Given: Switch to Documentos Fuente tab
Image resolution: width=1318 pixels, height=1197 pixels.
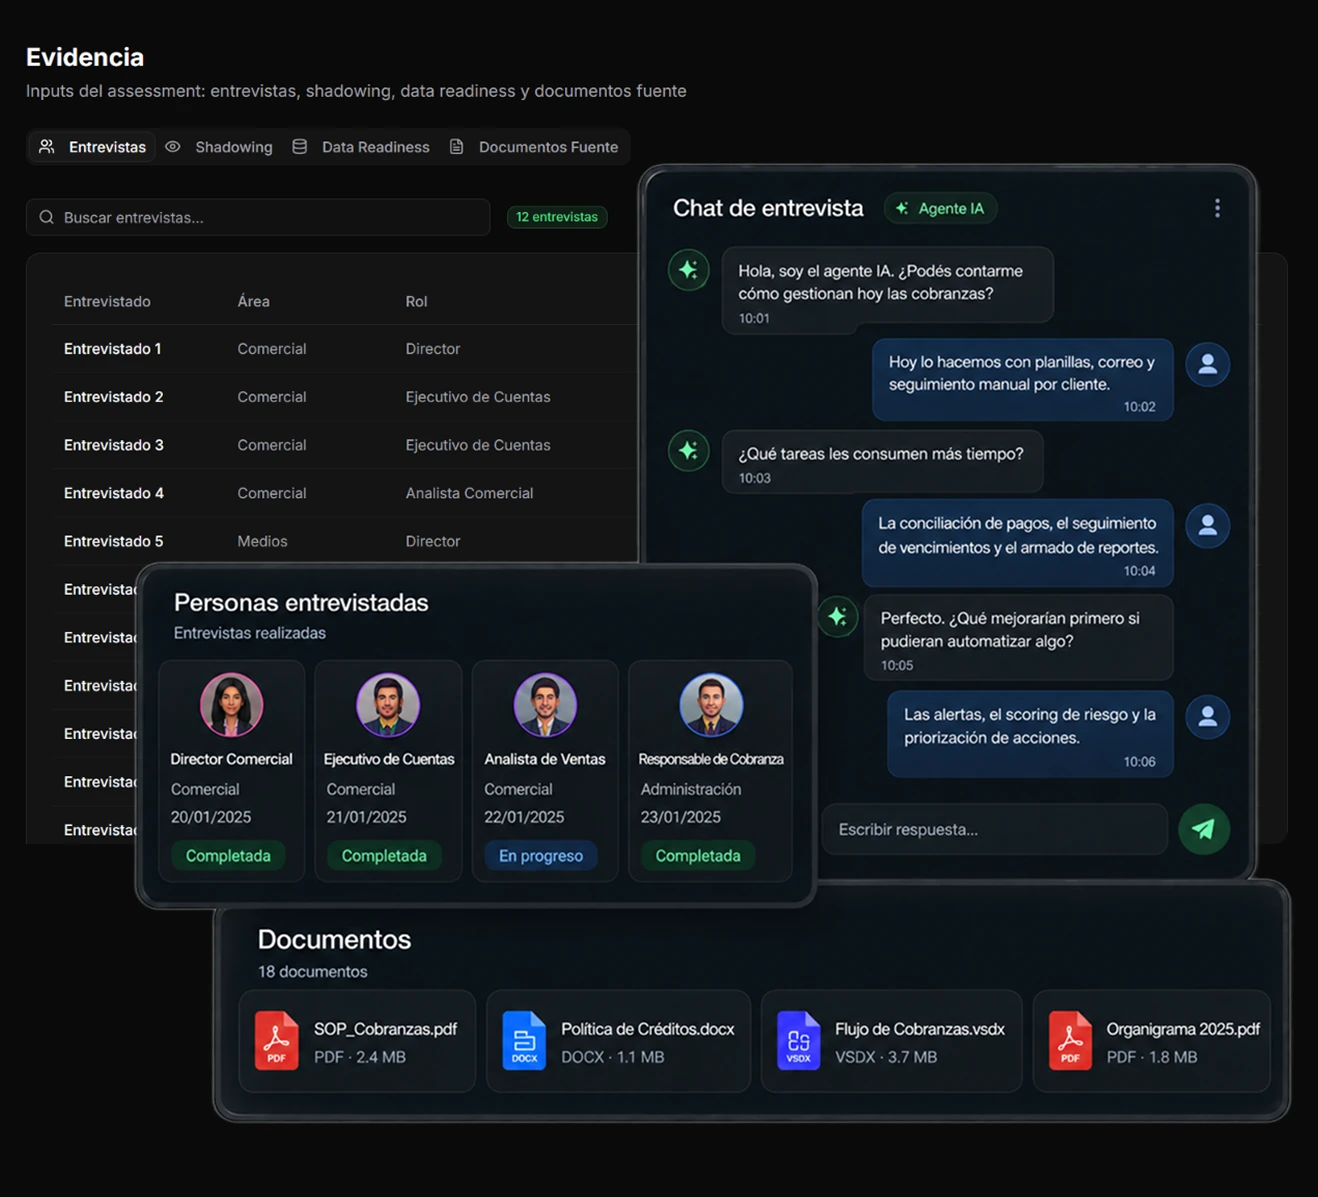Looking at the screenshot, I should tap(534, 147).
